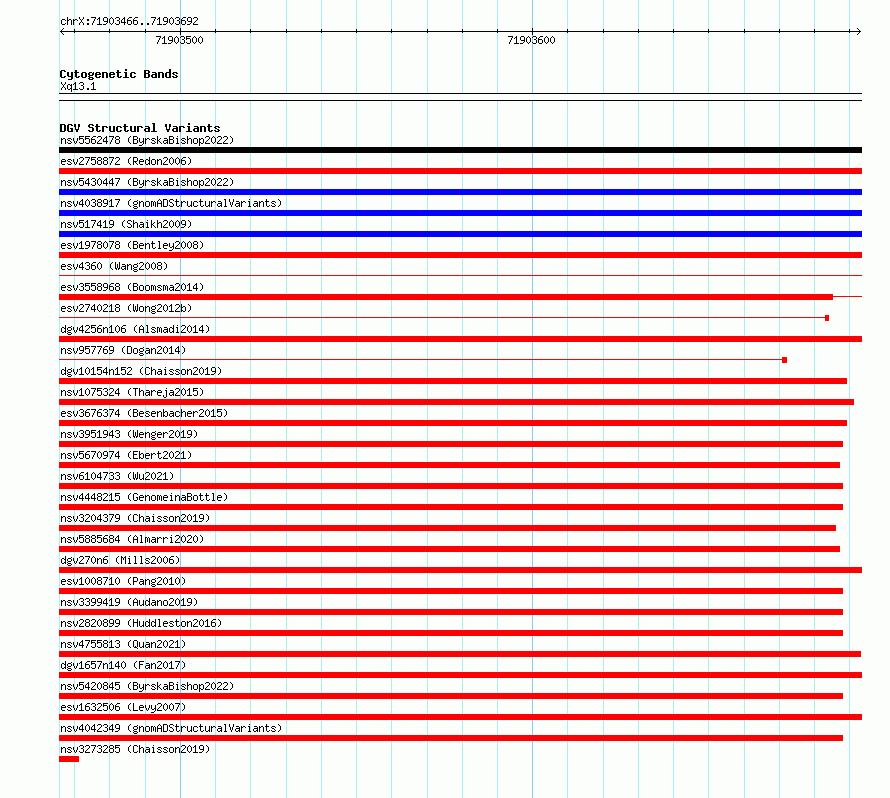Click the red esv3558968 Boomsma2014 bar
This screenshot has width=890, height=798.
coord(446,297)
